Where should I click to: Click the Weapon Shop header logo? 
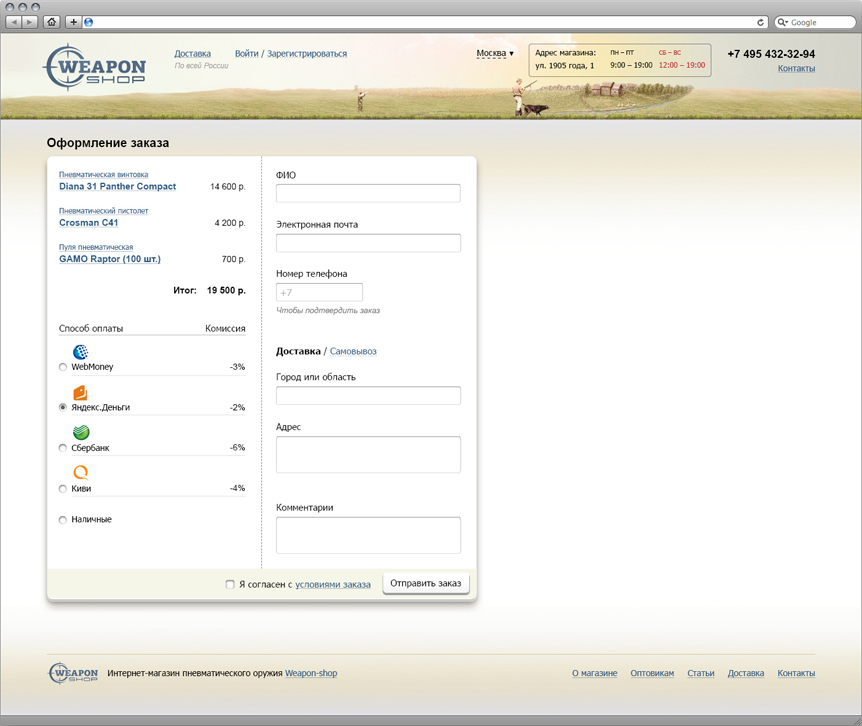[x=95, y=67]
